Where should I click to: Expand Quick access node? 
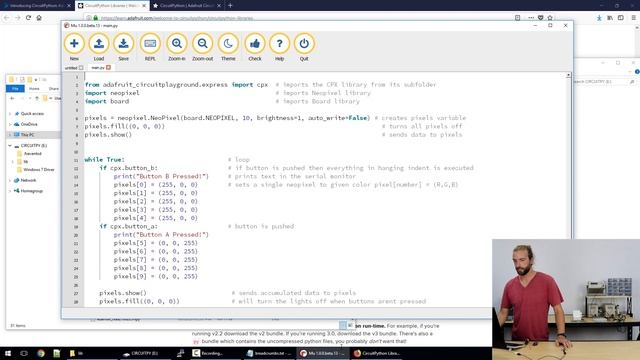point(10,114)
